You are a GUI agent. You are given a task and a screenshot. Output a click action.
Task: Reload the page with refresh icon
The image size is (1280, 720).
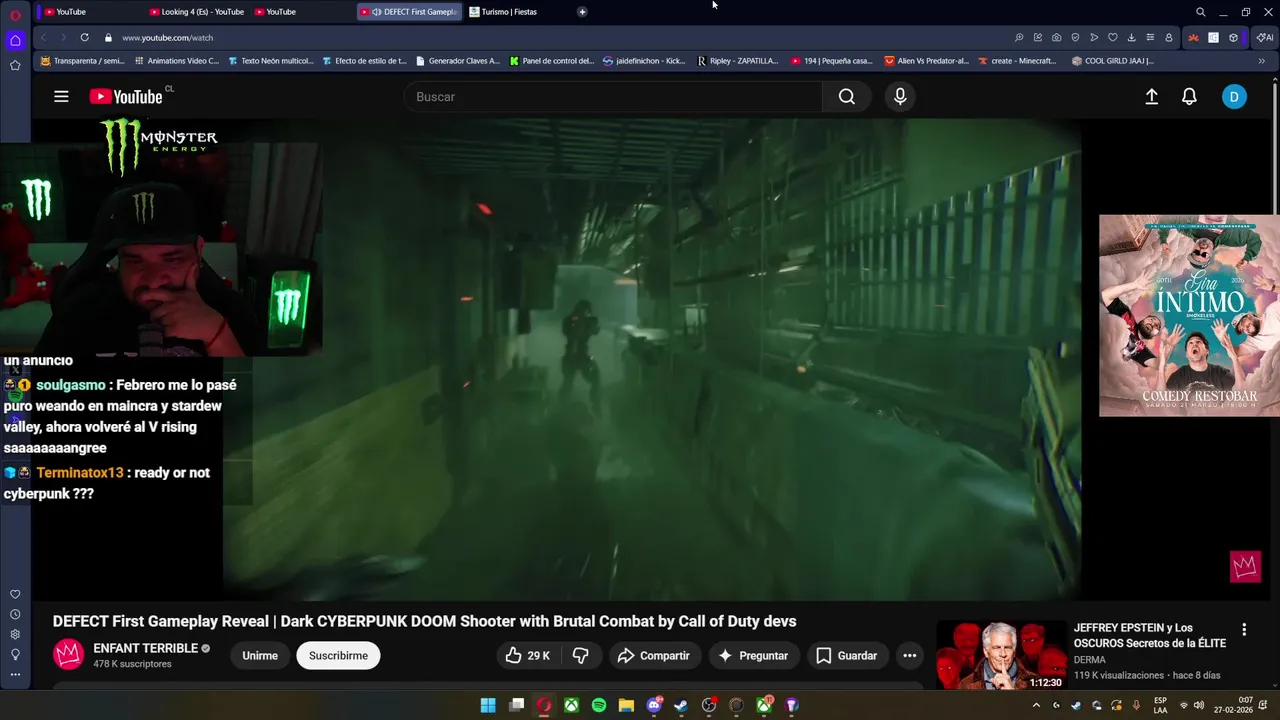click(84, 38)
